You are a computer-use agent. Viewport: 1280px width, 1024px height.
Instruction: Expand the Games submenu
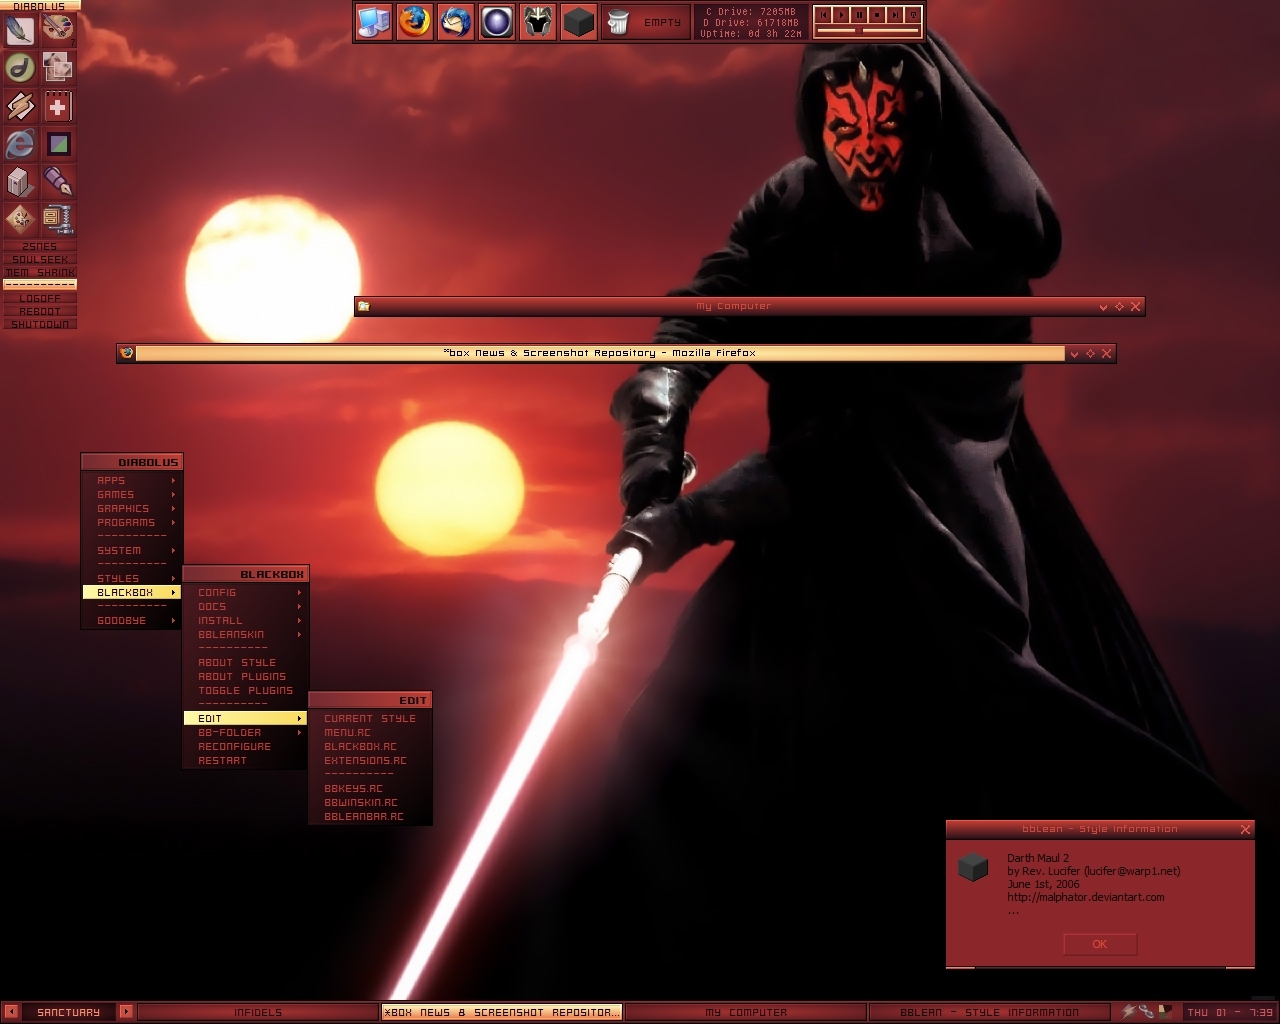click(x=132, y=494)
